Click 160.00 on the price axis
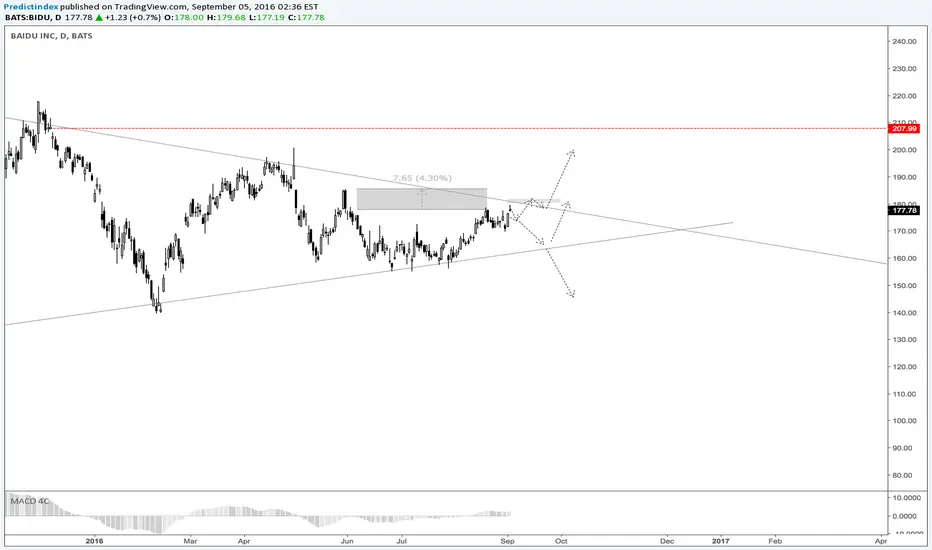 pyautogui.click(x=904, y=259)
